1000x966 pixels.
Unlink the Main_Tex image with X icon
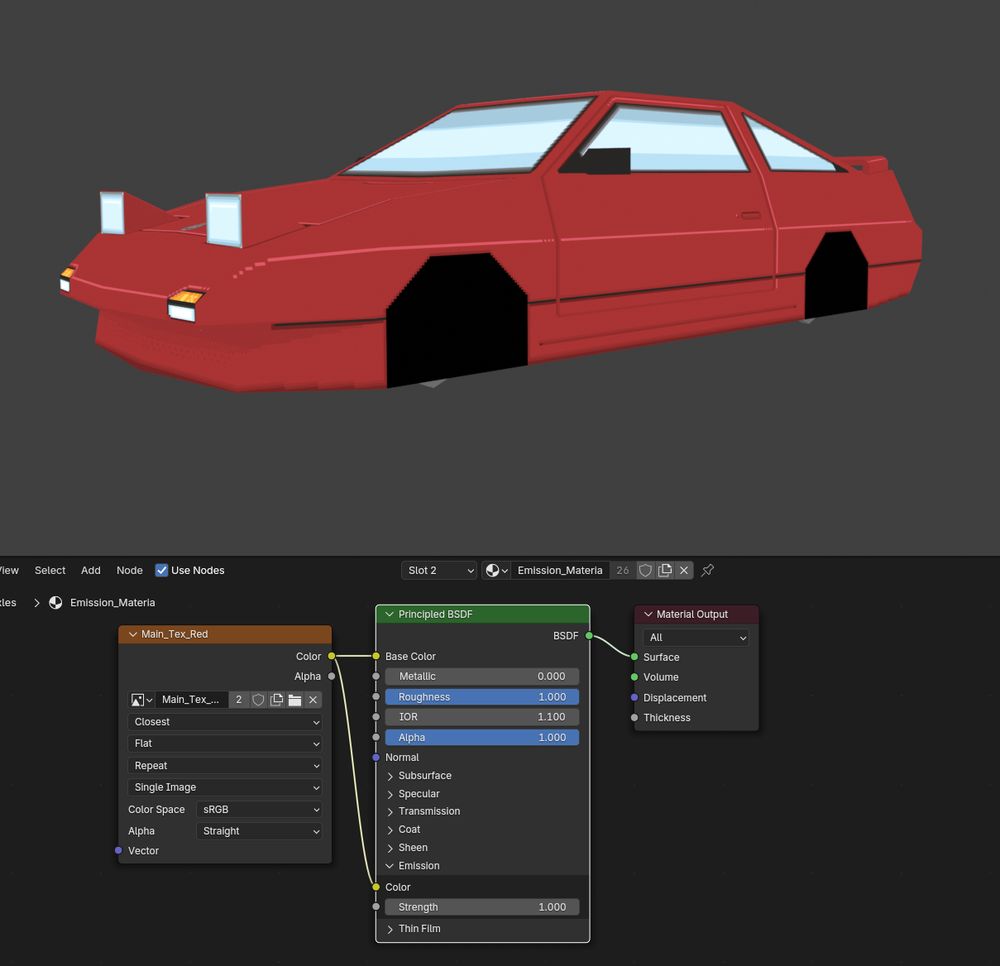click(313, 700)
